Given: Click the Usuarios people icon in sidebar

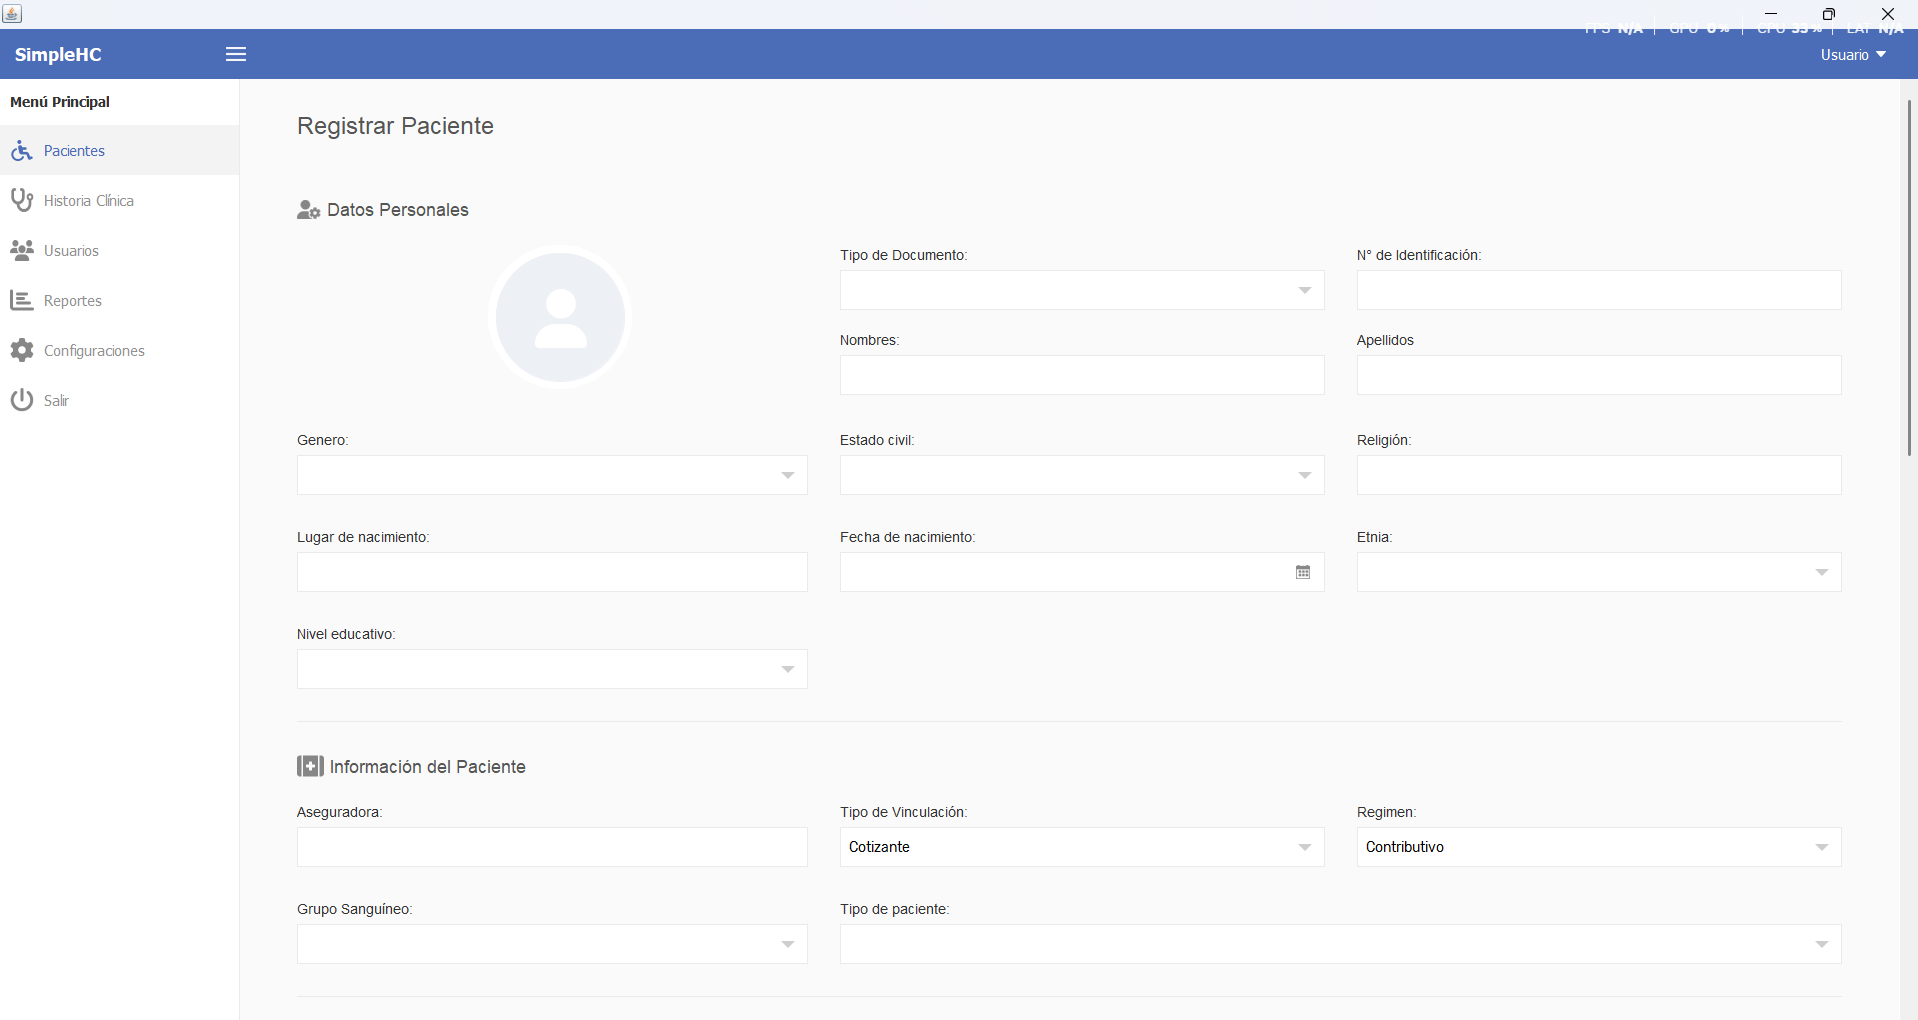Looking at the screenshot, I should click(x=22, y=251).
